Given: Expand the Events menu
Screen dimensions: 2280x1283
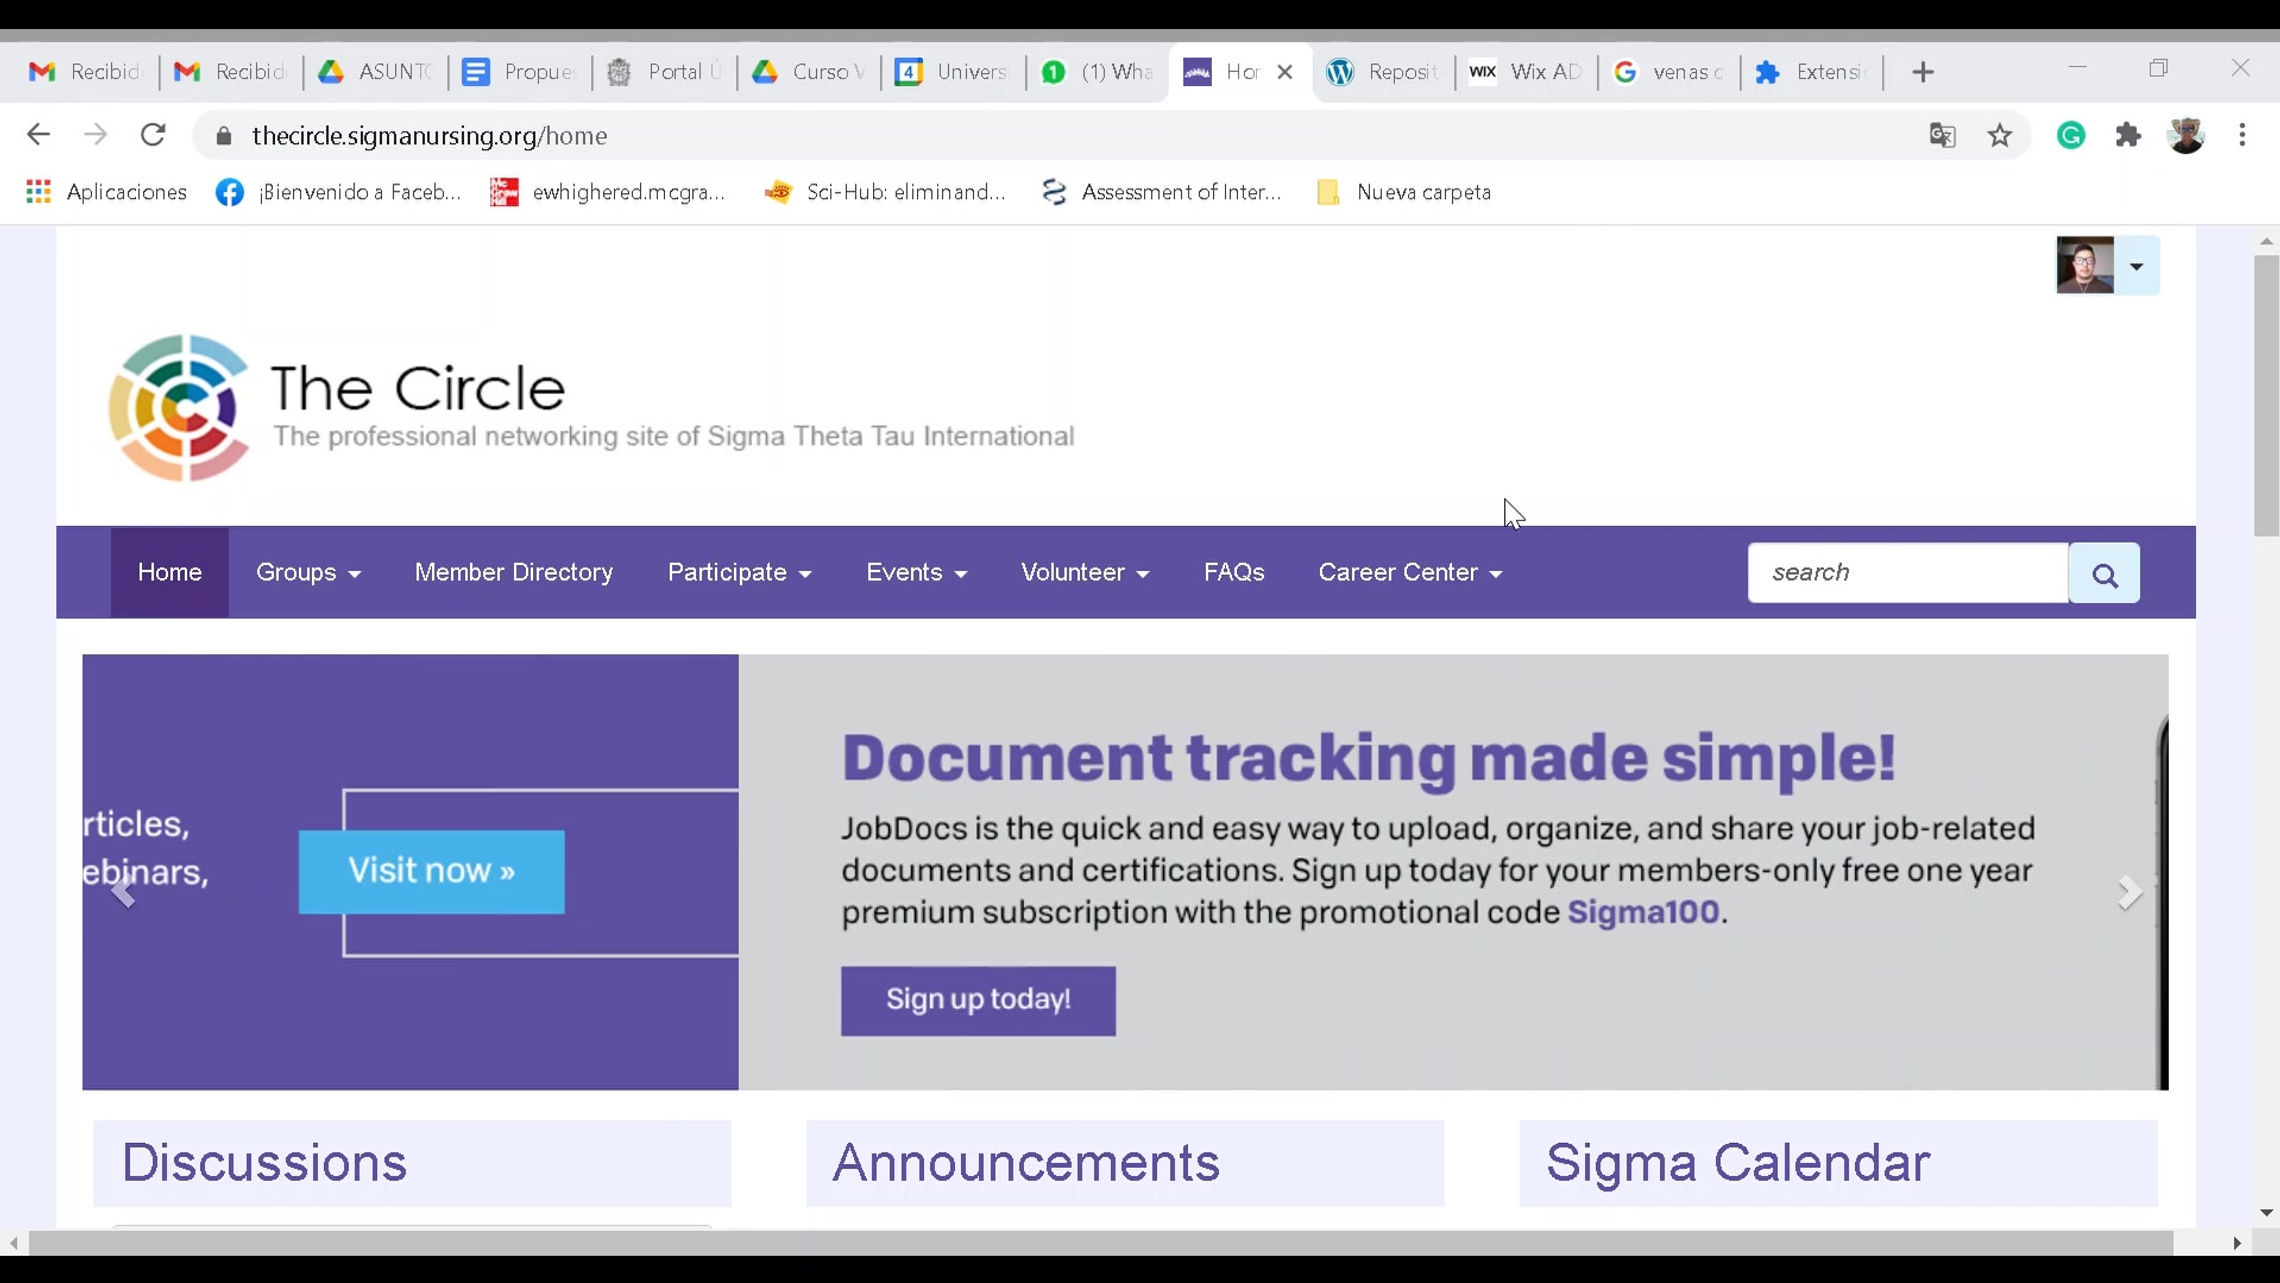Looking at the screenshot, I should [916, 573].
